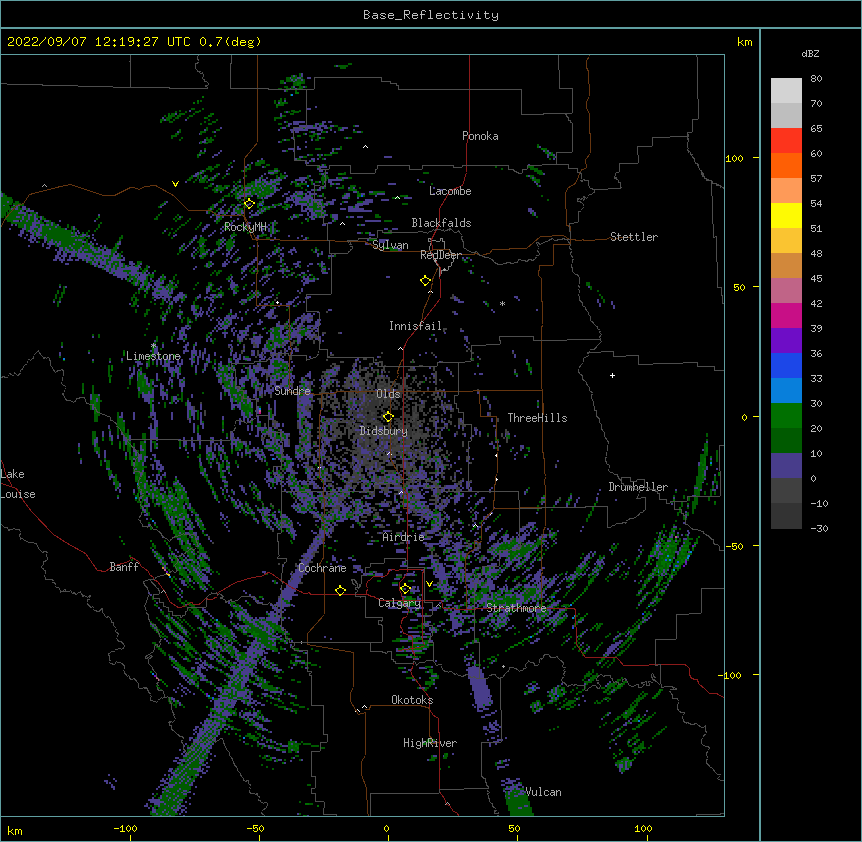
Task: Pick the purple 39 dBZ legend swatch
Action: (786, 340)
